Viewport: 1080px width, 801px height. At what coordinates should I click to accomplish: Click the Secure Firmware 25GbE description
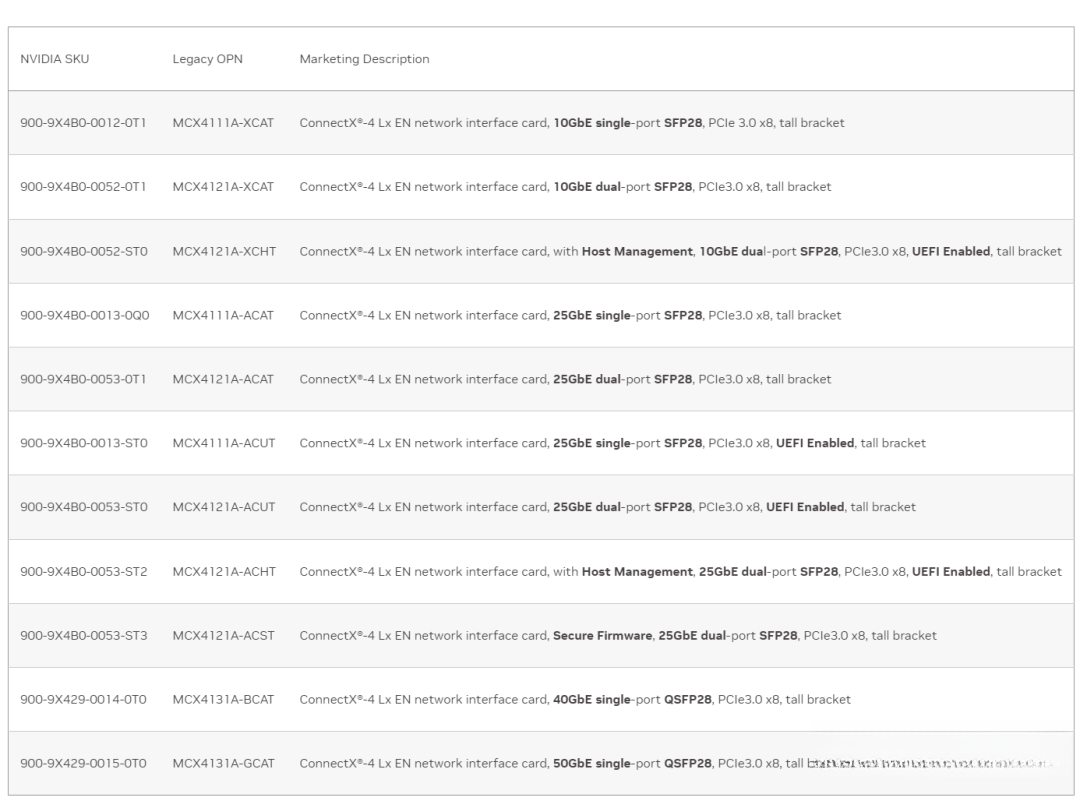618,636
